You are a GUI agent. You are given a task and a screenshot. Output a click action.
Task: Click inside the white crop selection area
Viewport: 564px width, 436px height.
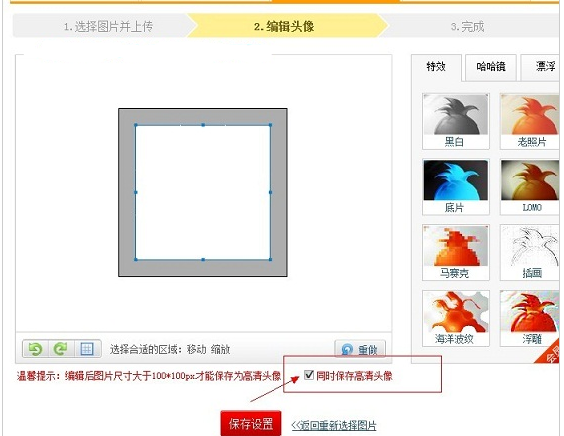coord(203,192)
